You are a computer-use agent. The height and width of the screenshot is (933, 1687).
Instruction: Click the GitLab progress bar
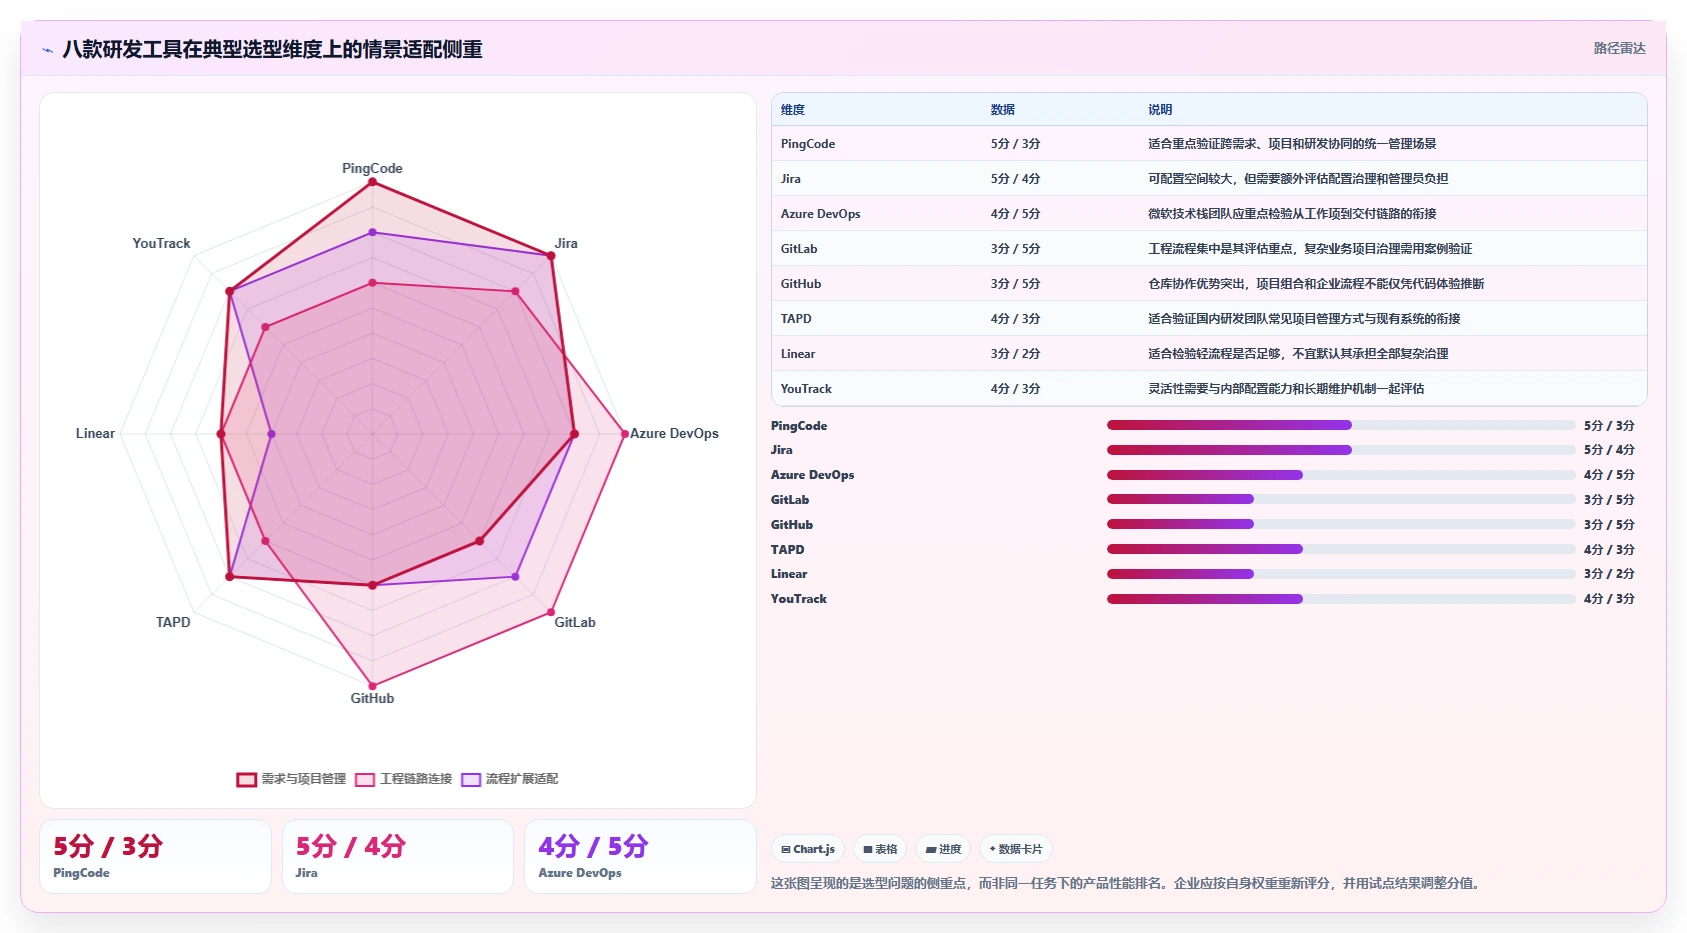1341,499
